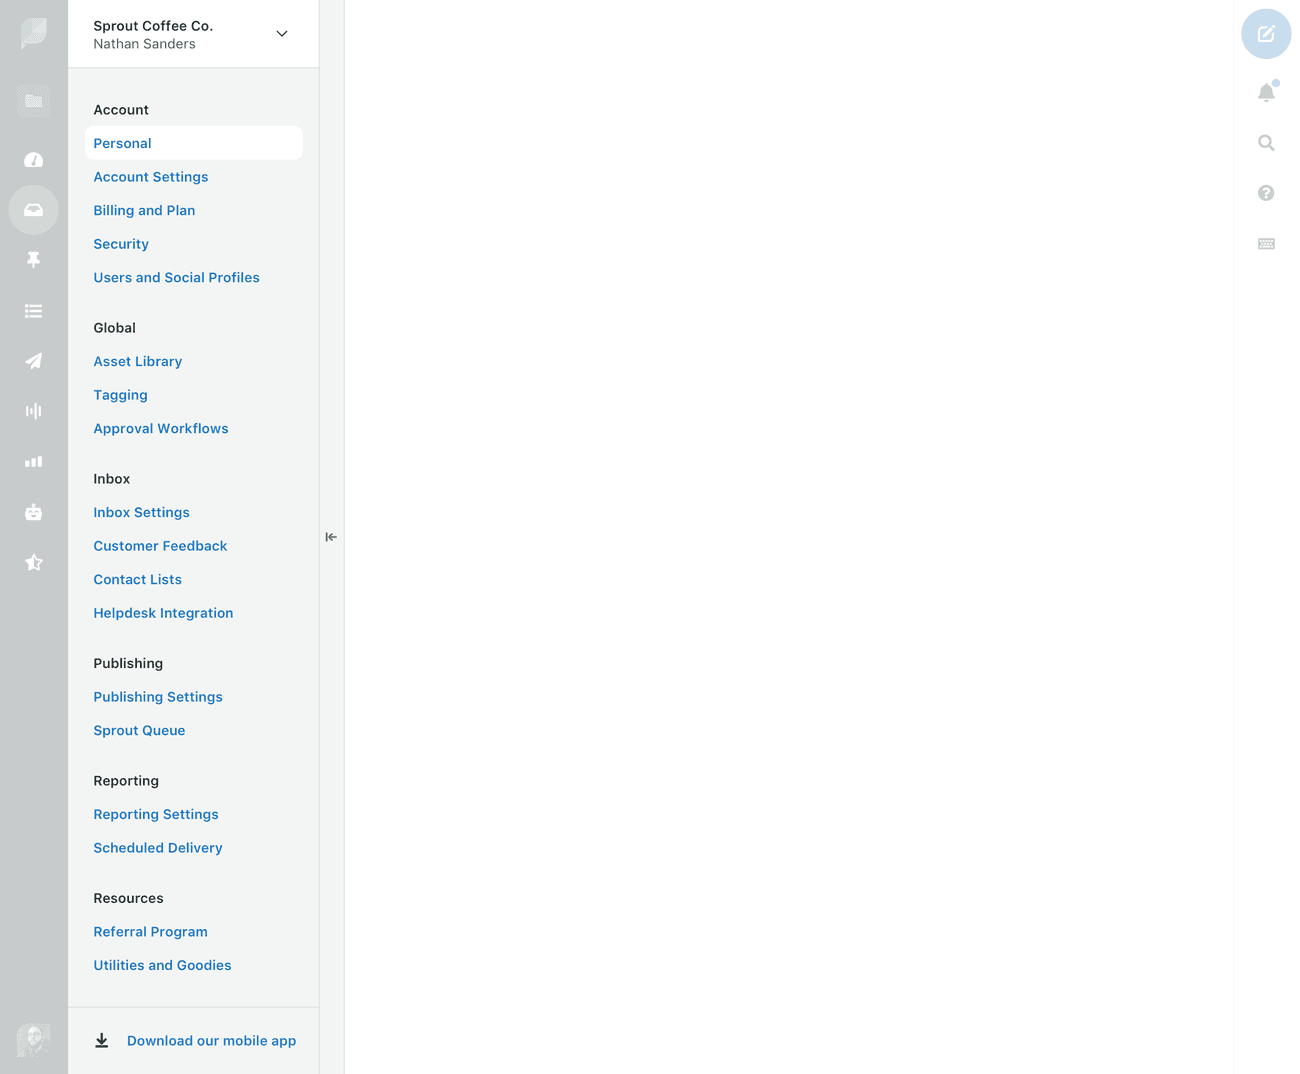Go to Sprout Queue
The height and width of the screenshot is (1074, 1300).
[x=139, y=731]
